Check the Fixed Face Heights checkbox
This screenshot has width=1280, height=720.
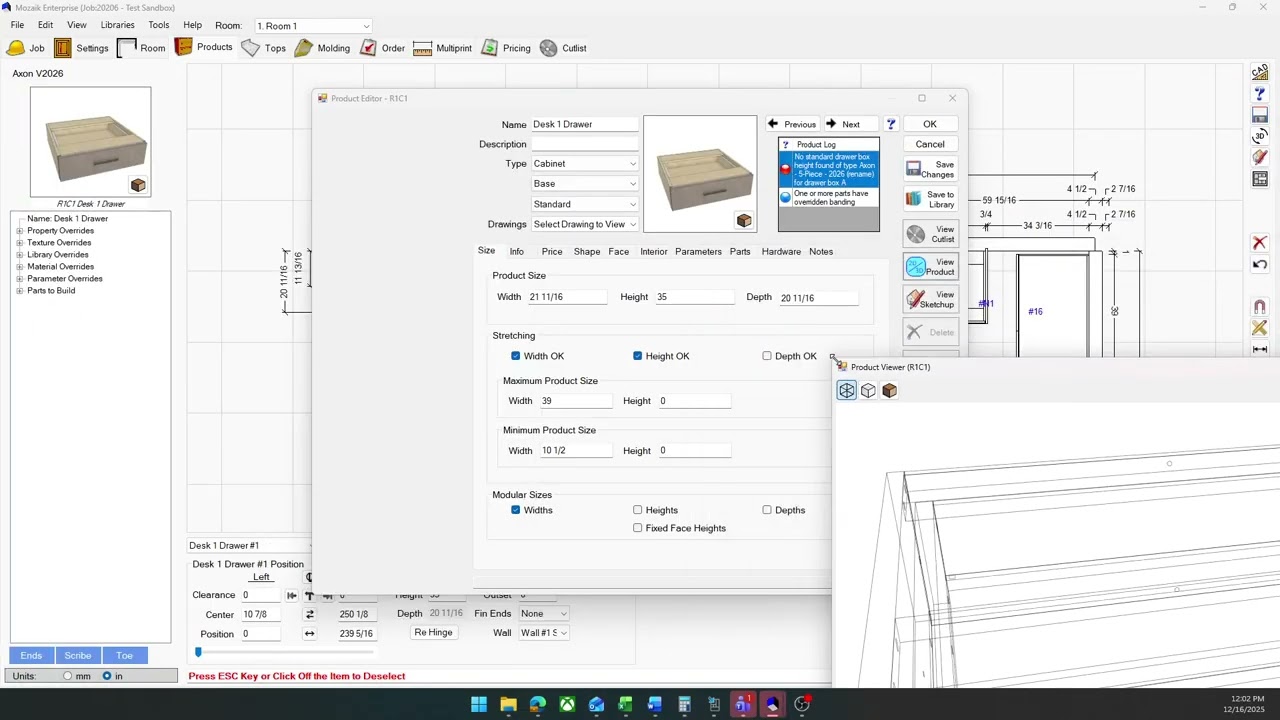pos(637,528)
